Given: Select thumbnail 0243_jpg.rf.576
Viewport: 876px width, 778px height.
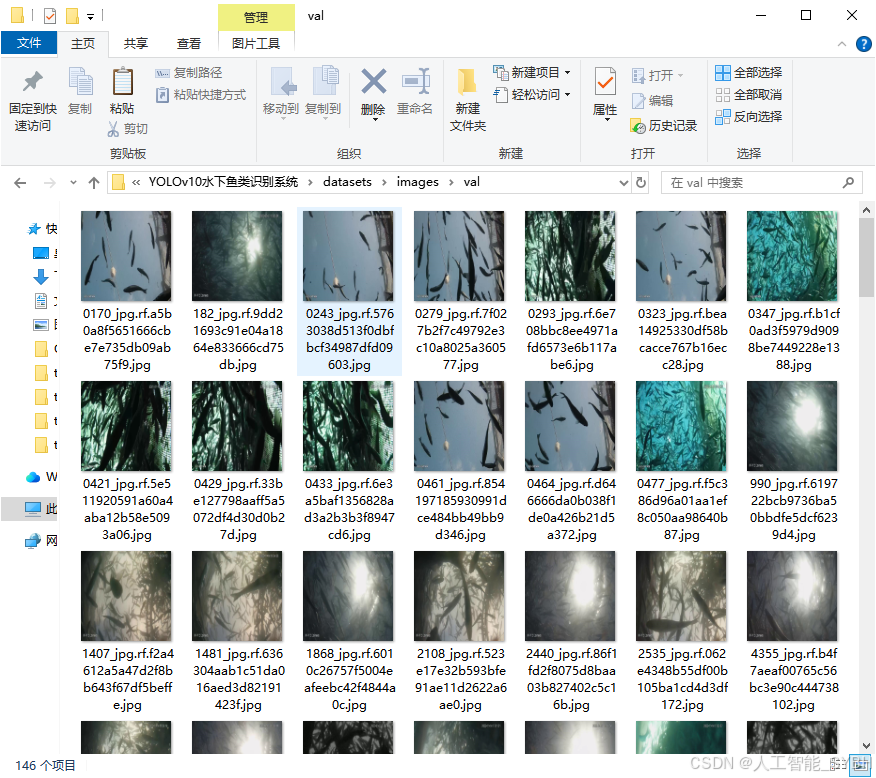Looking at the screenshot, I should 348,256.
